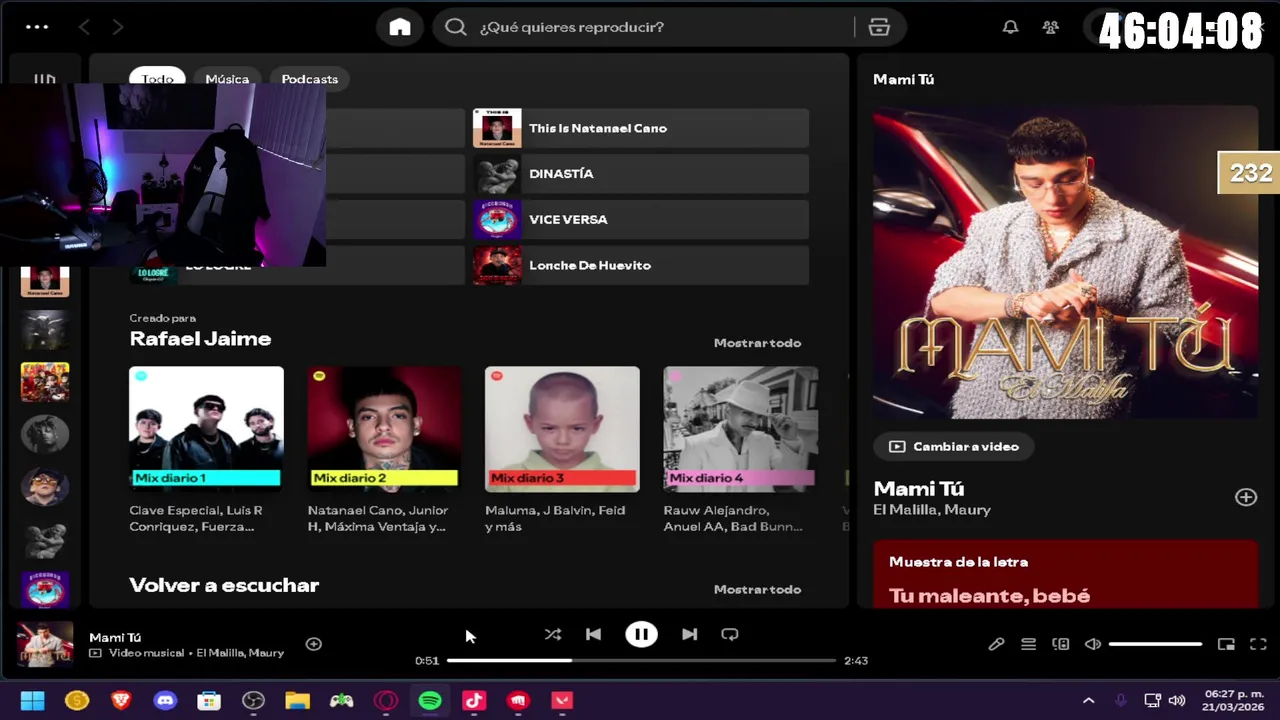This screenshot has height=720, width=1280.
Task: Open Discord from taskbar
Action: click(165, 701)
